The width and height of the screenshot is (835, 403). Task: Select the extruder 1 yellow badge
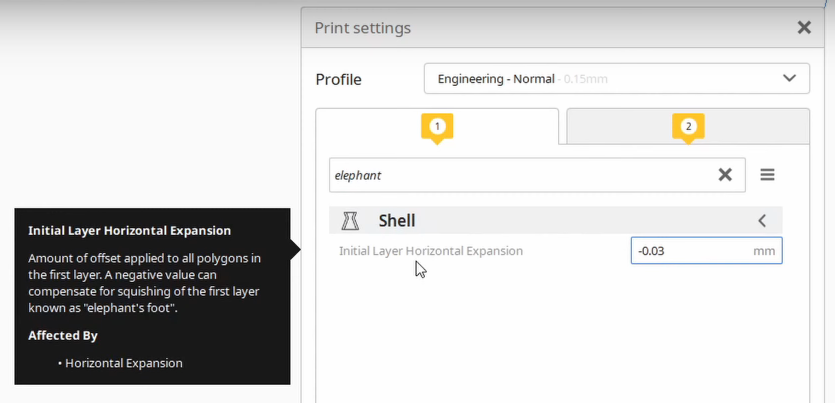point(437,128)
